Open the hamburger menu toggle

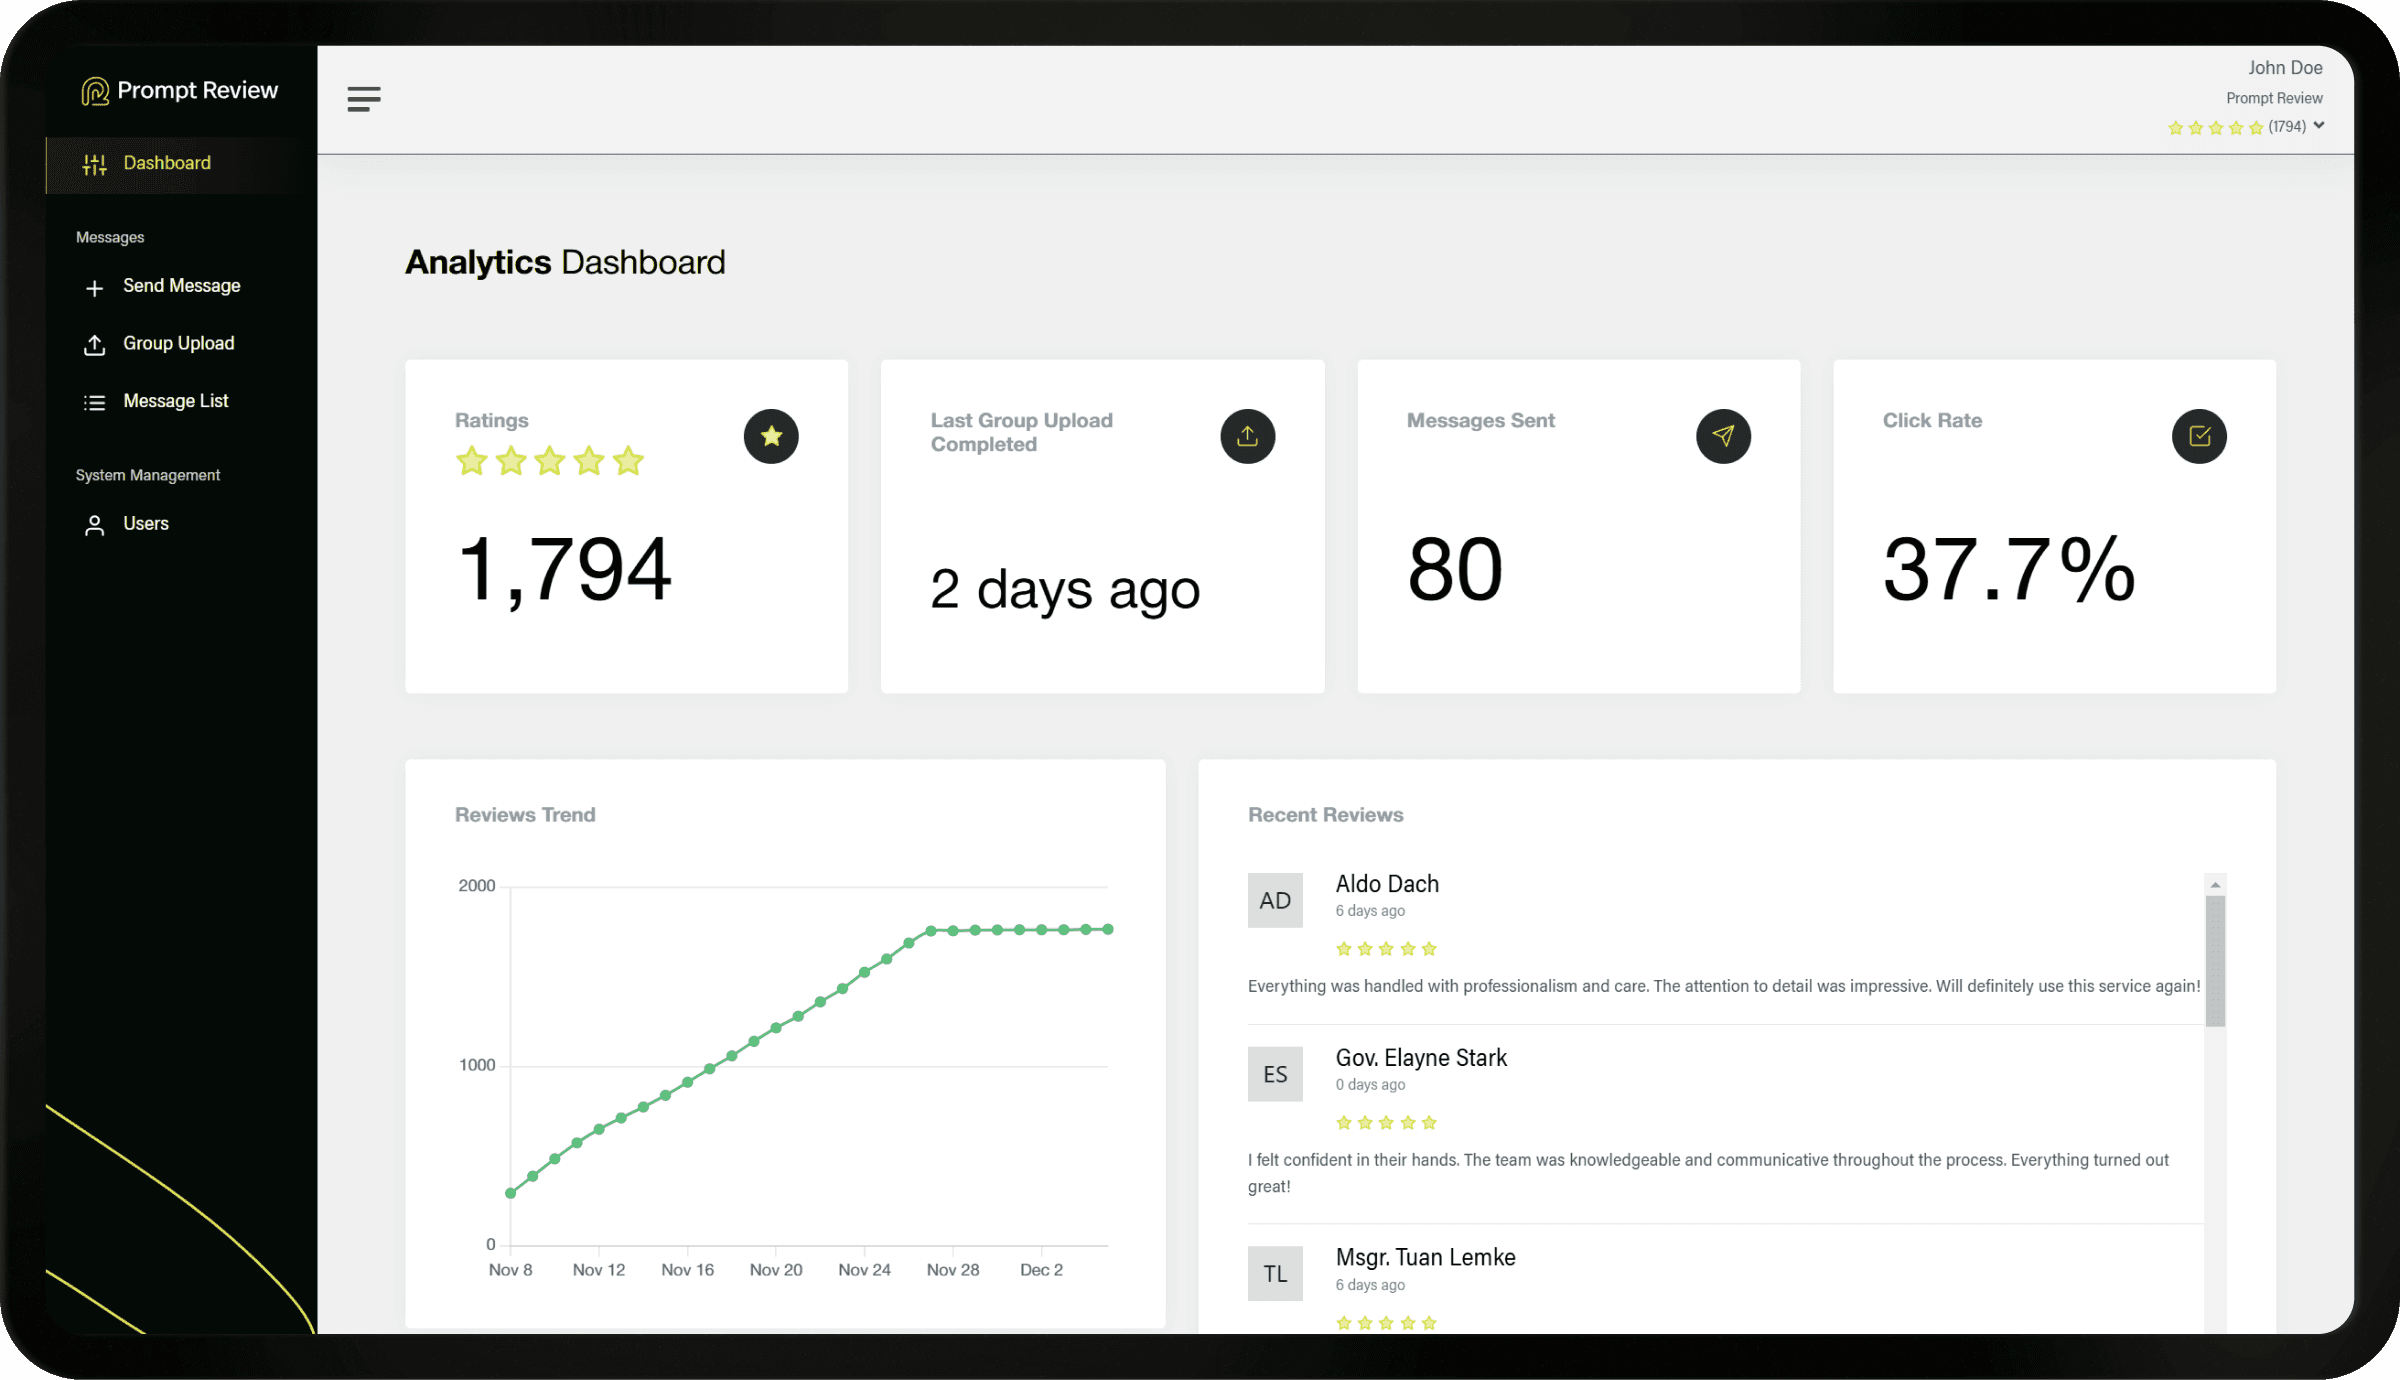click(364, 98)
